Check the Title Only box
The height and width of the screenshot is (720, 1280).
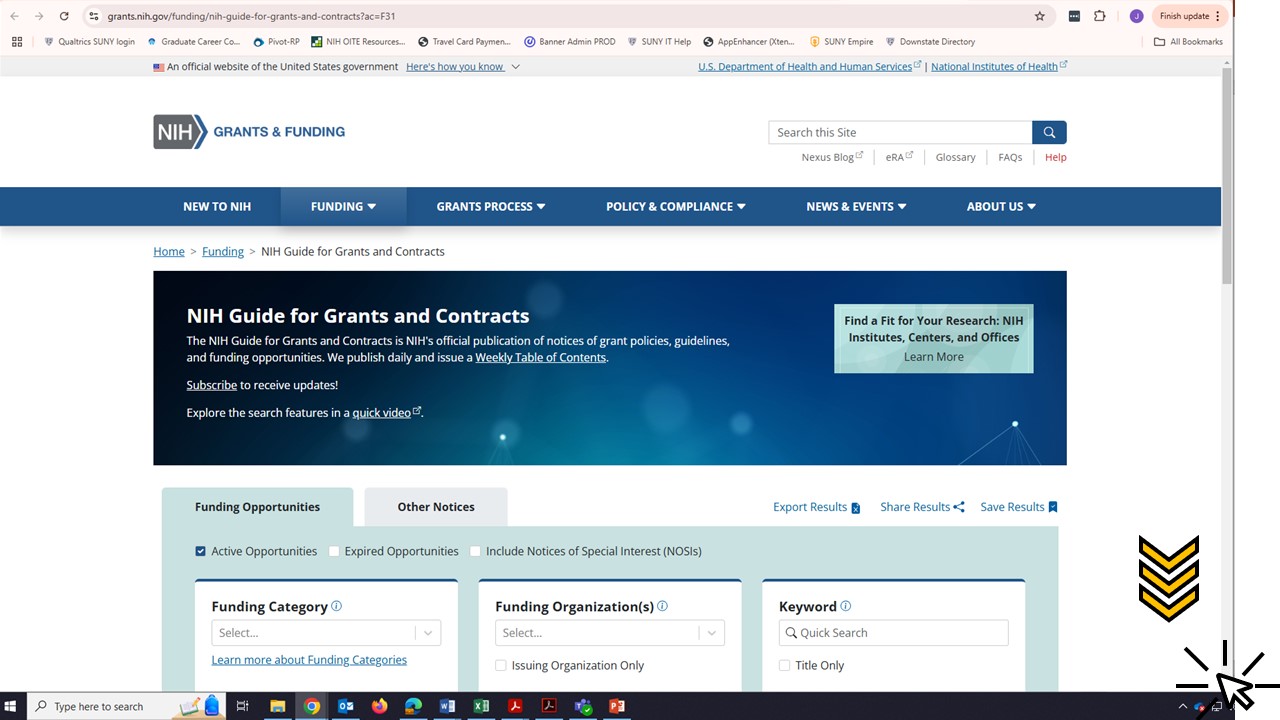(785, 665)
